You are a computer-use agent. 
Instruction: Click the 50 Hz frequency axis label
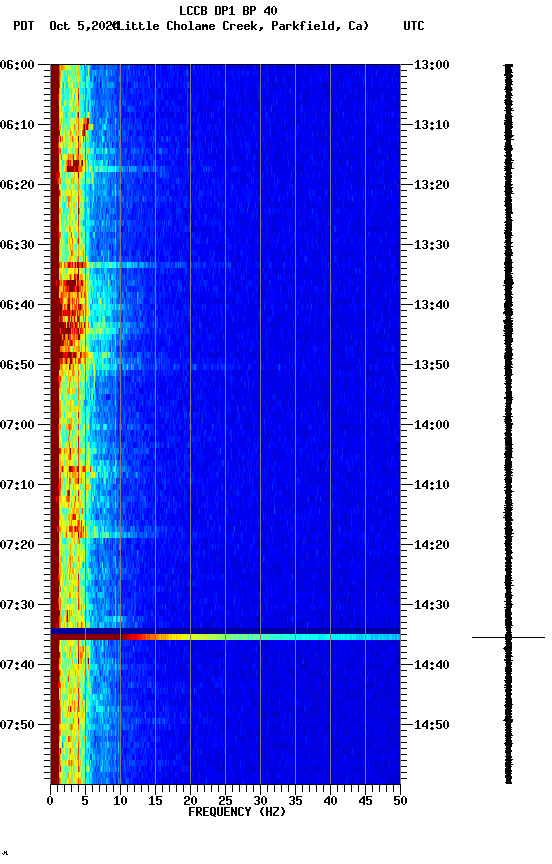coord(400,801)
